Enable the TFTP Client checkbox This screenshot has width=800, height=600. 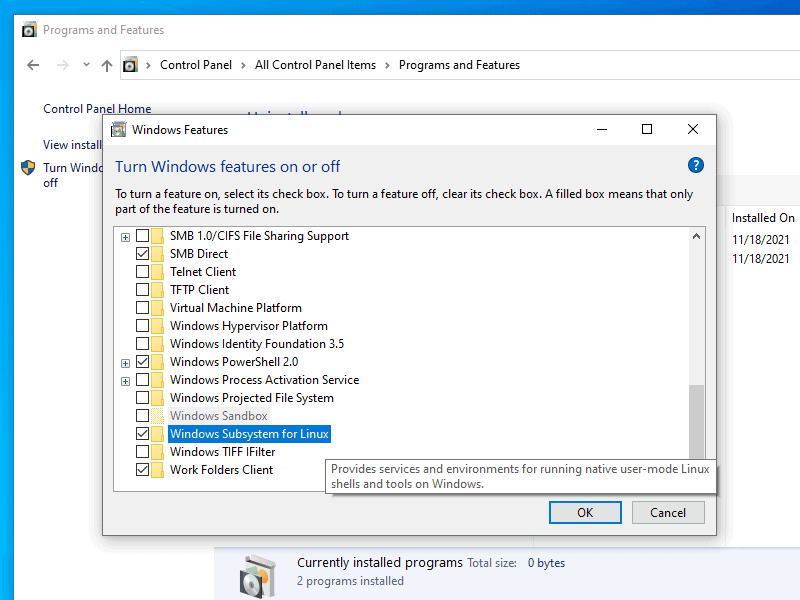point(142,290)
